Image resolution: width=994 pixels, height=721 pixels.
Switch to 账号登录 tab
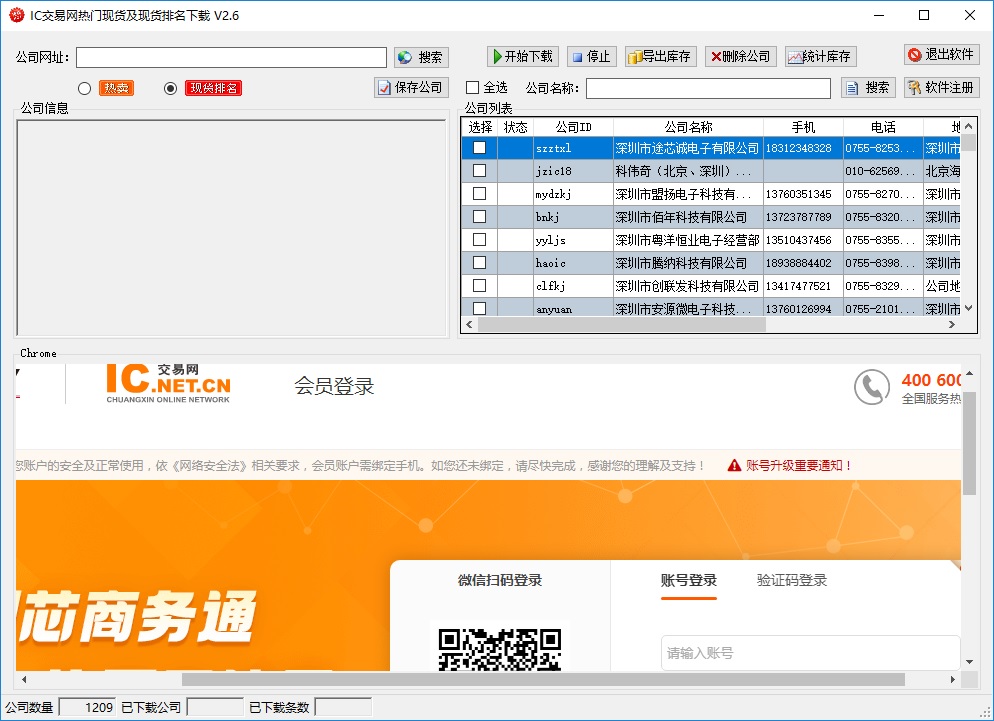click(x=688, y=580)
